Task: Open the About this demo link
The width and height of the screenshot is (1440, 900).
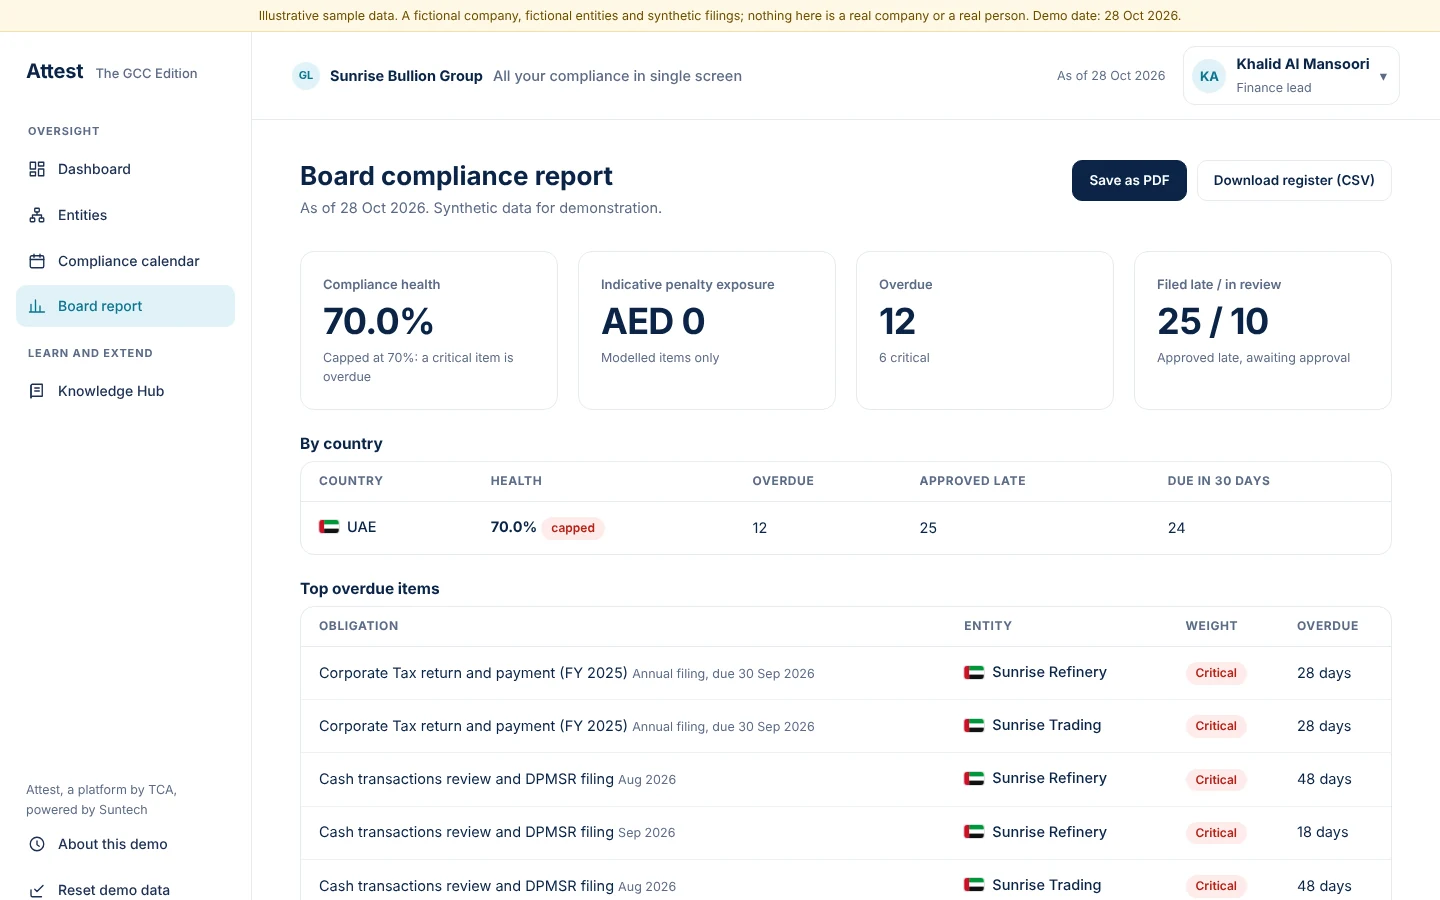Action: click(x=125, y=844)
